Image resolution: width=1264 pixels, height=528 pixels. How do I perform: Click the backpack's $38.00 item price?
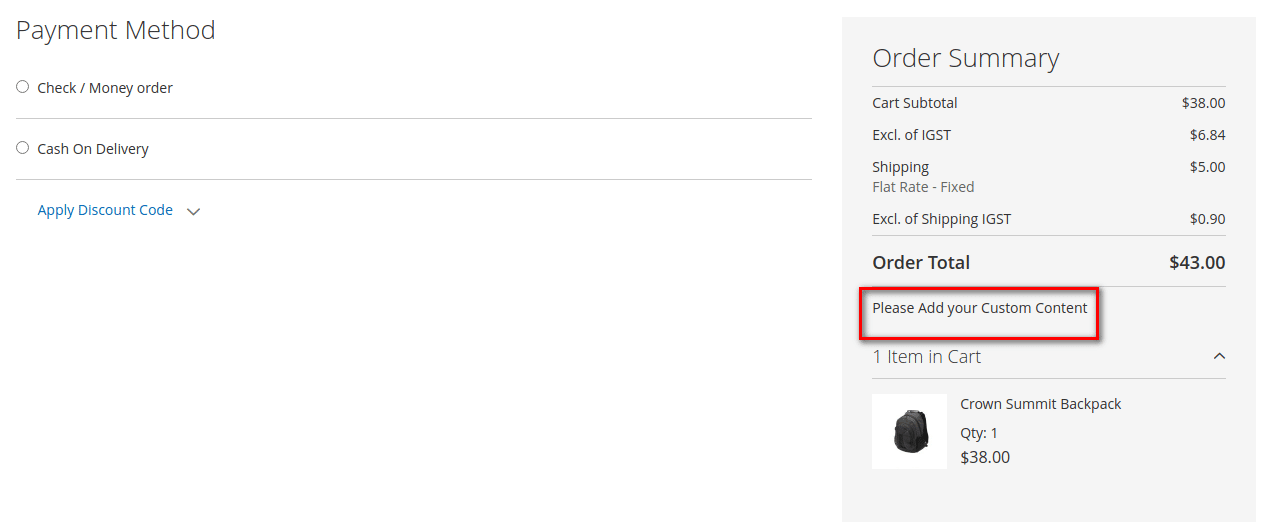(985, 457)
